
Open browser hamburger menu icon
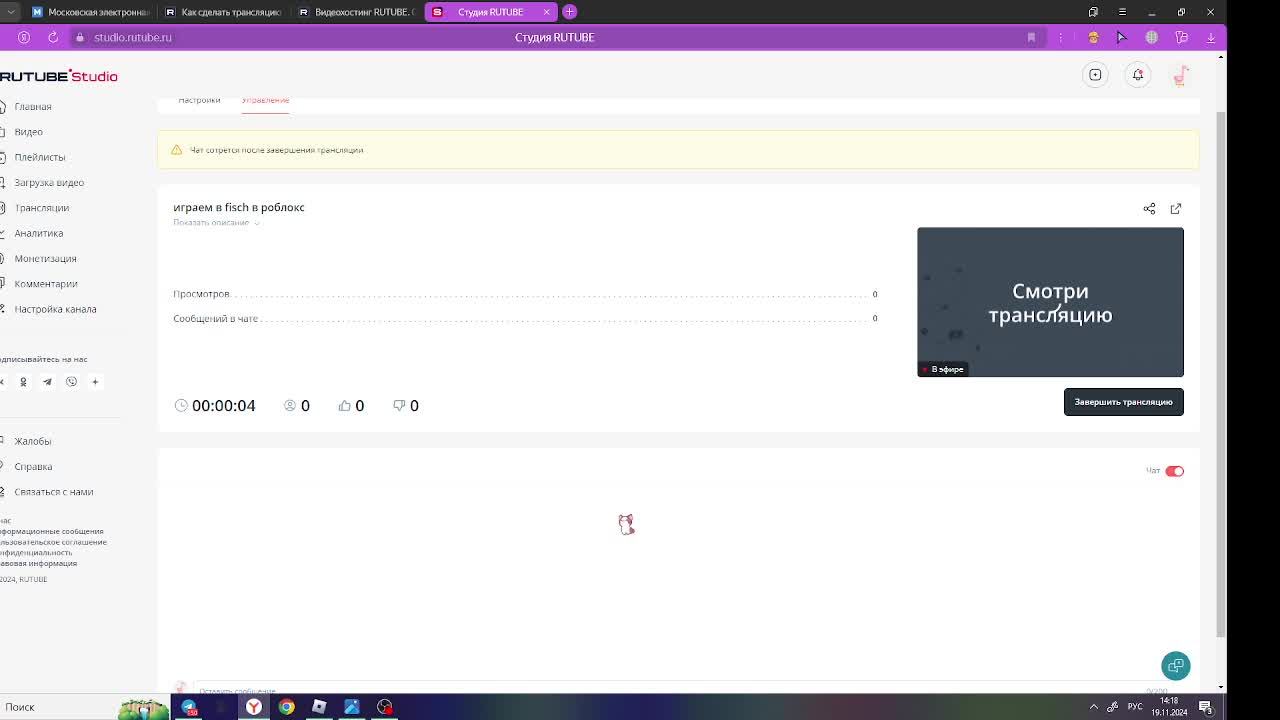(x=1122, y=12)
